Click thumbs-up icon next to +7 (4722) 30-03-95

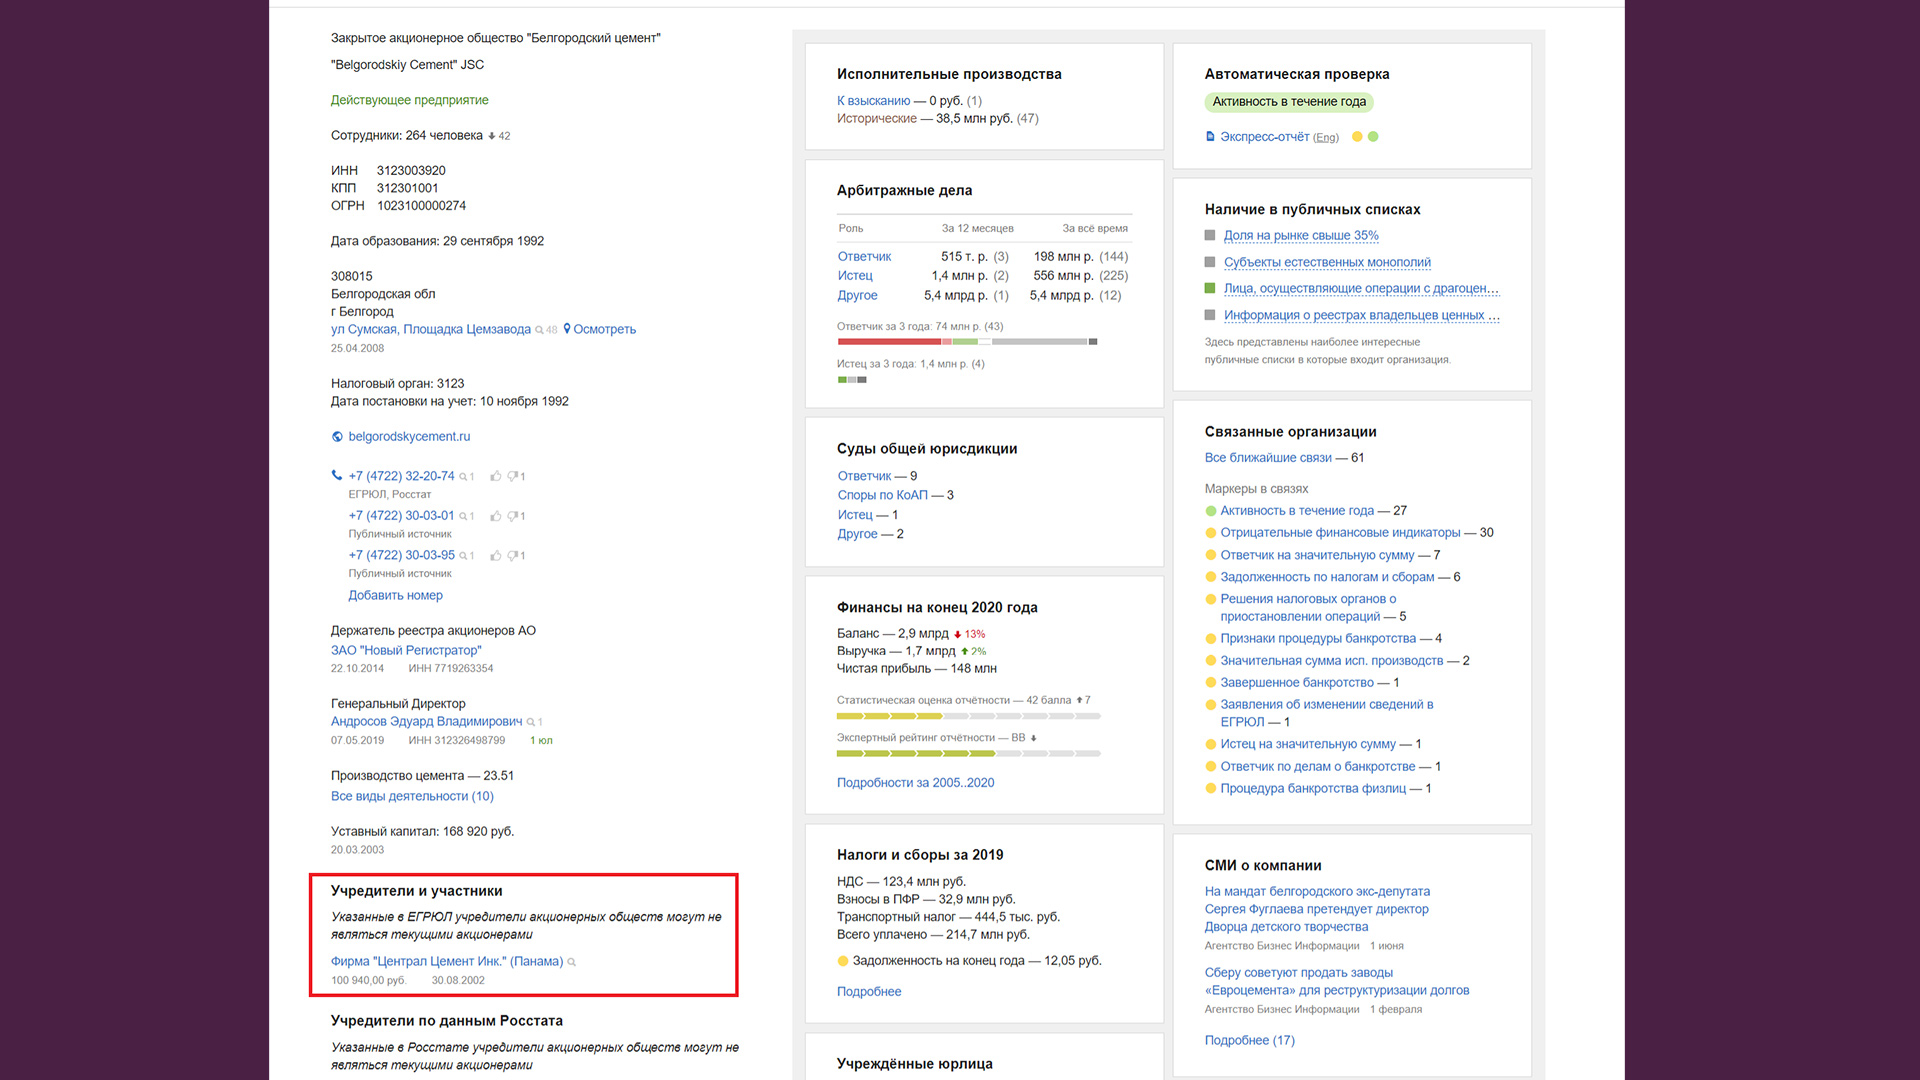click(x=495, y=556)
